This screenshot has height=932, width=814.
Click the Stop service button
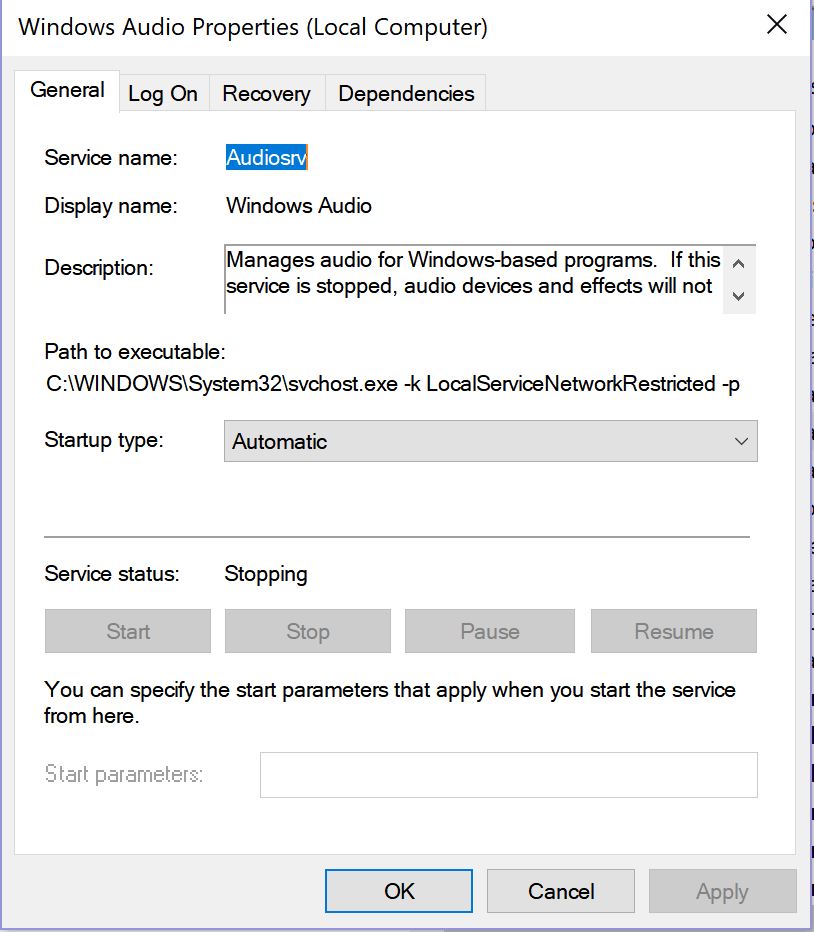tap(307, 631)
